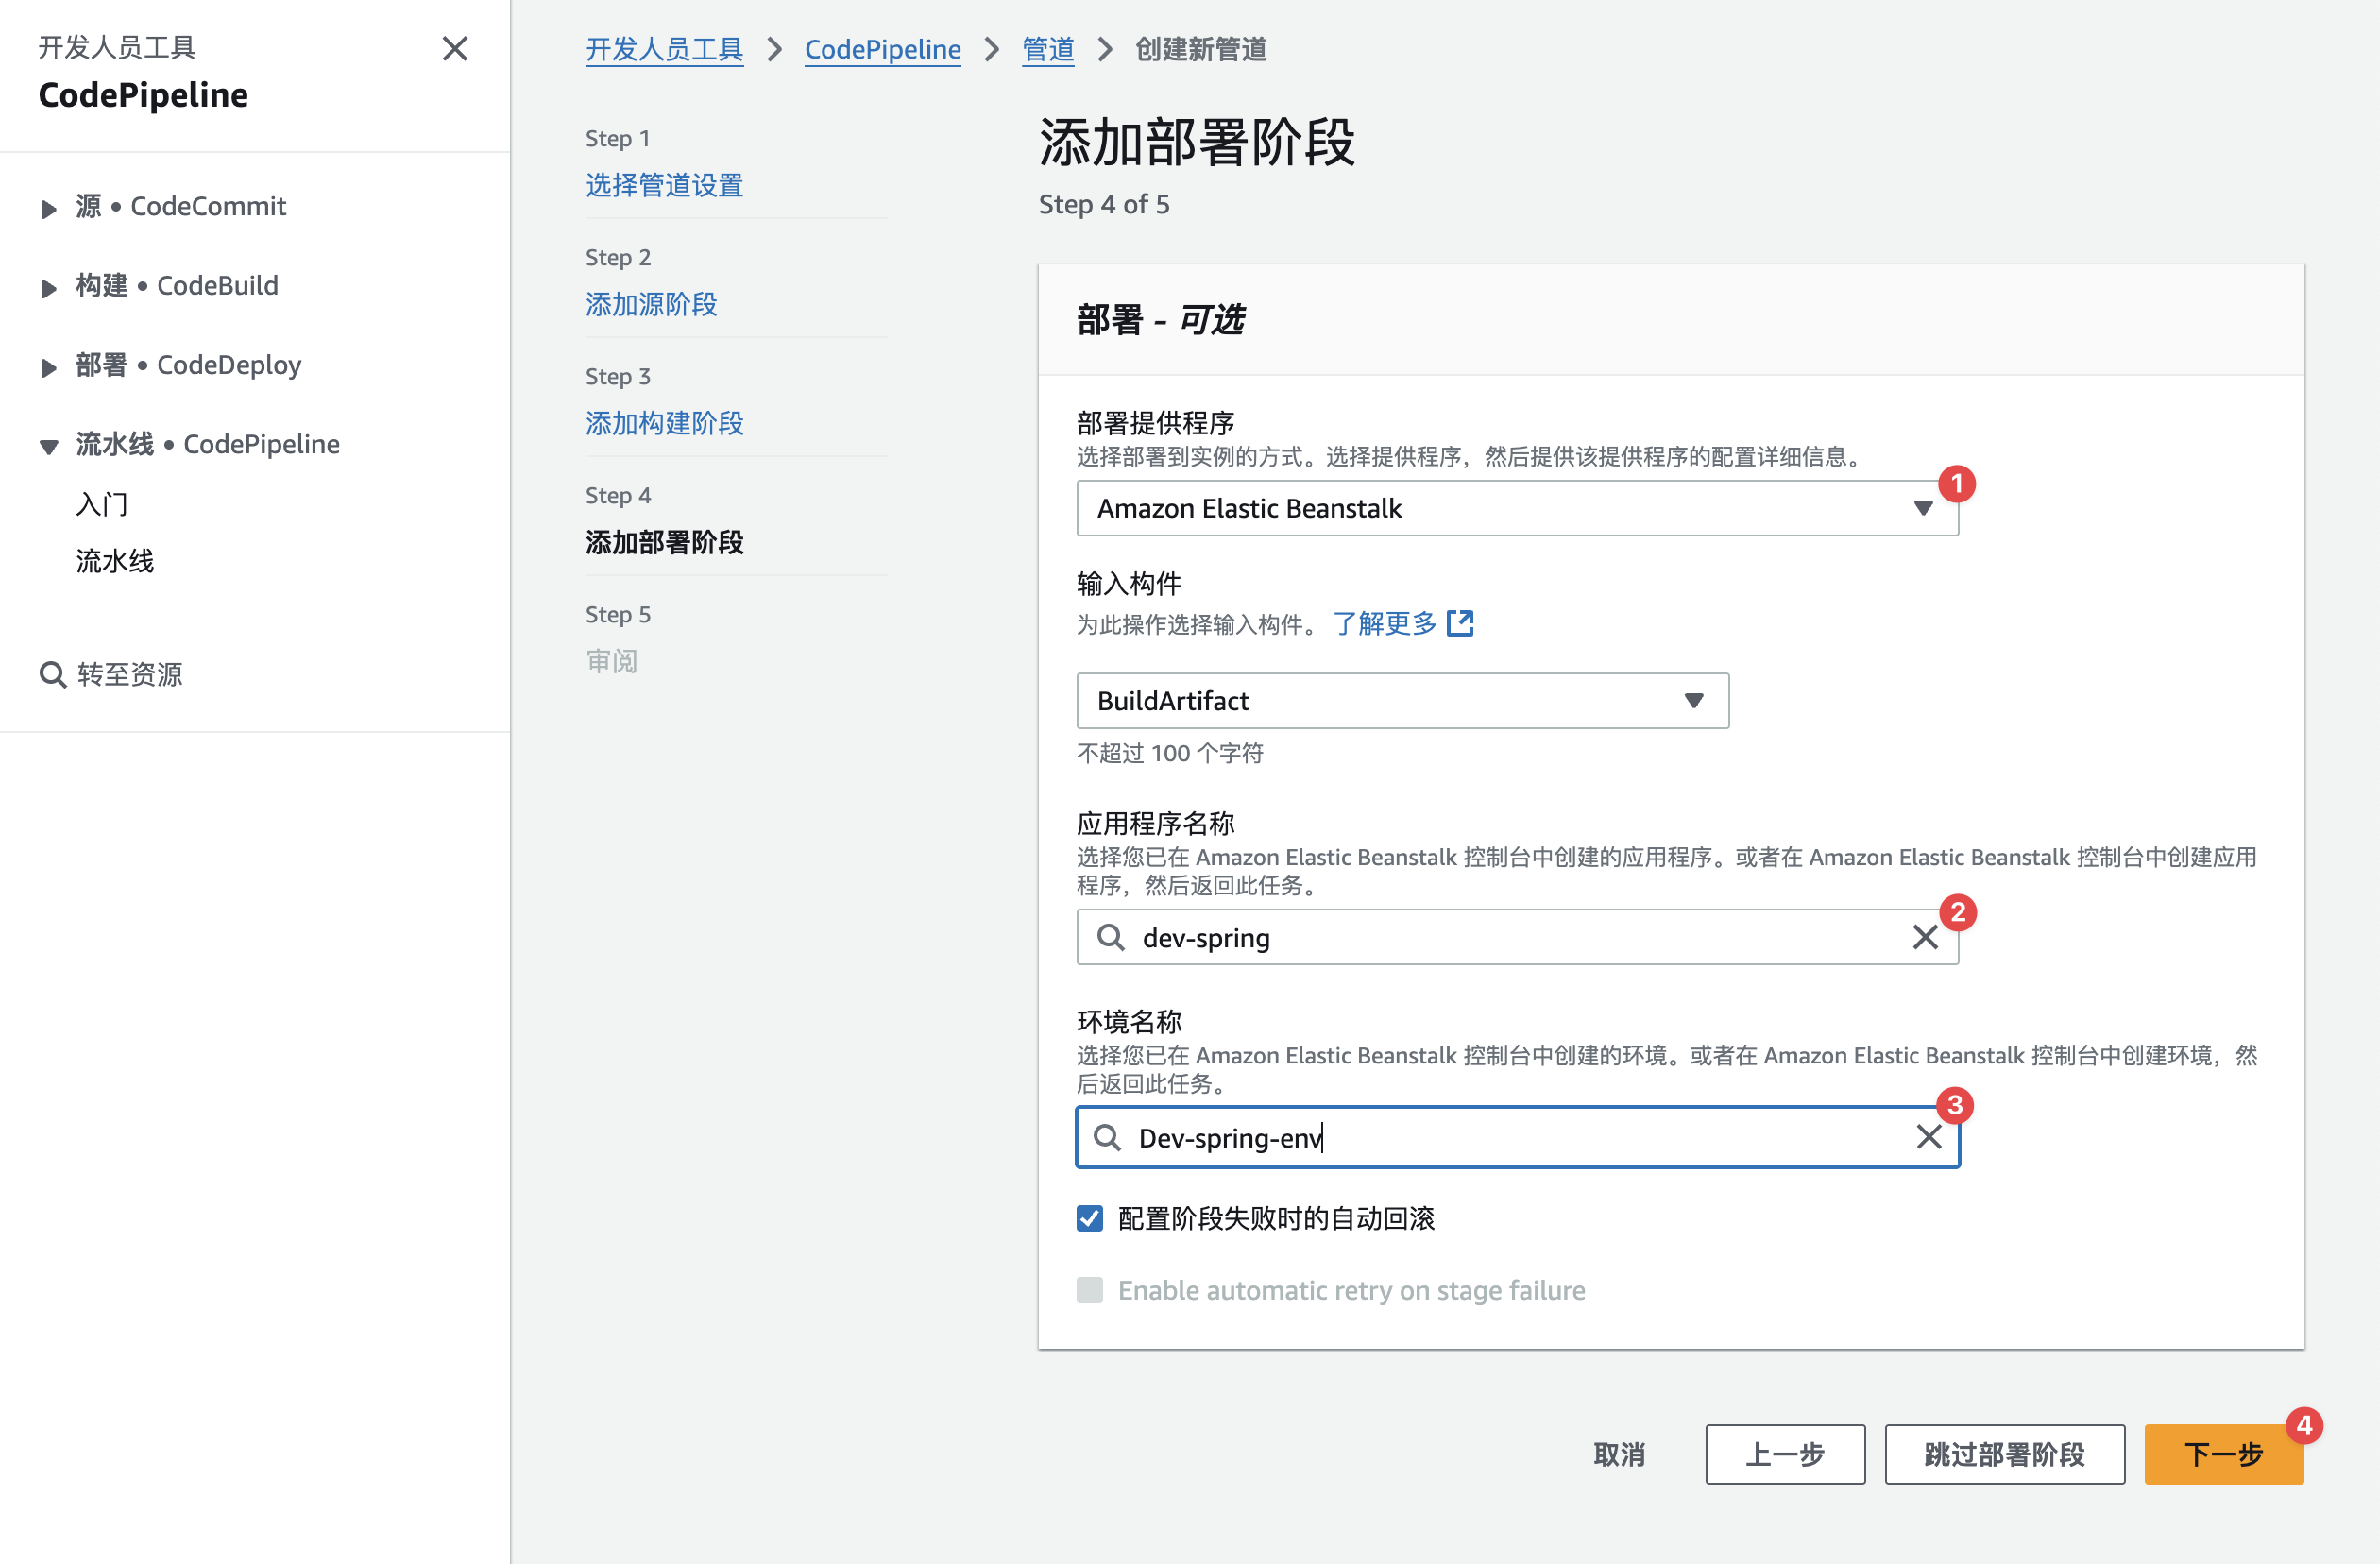The width and height of the screenshot is (2380, 1564).
Task: Uncheck 配置阶段失败时的自动回滚 checkbox
Action: pos(1090,1218)
